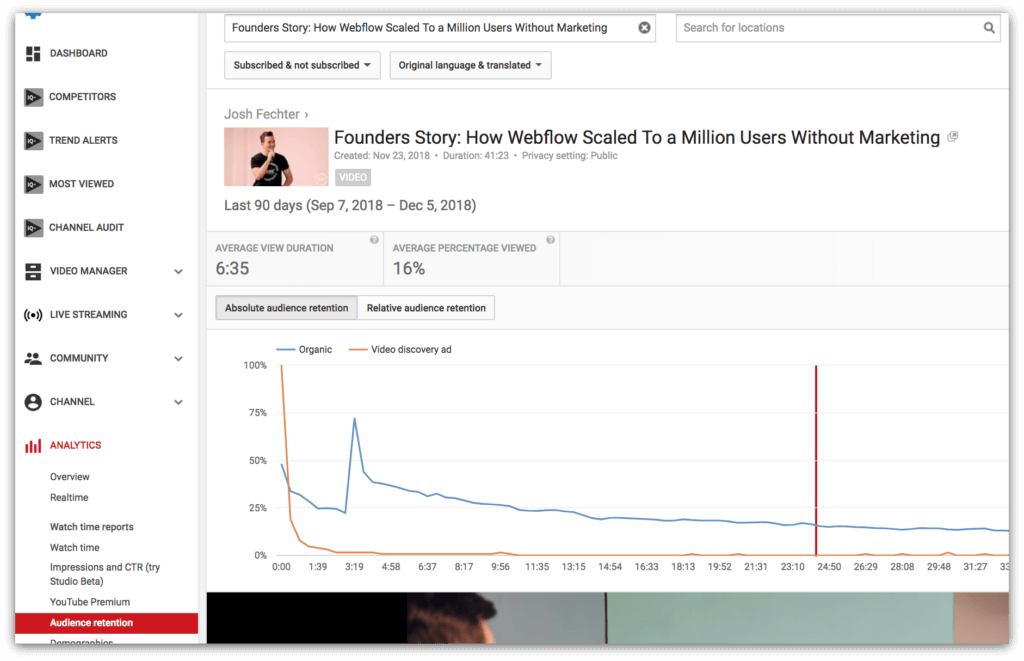This screenshot has width=1024, height=661.
Task: Expand the Video Manager section
Action: (178, 272)
